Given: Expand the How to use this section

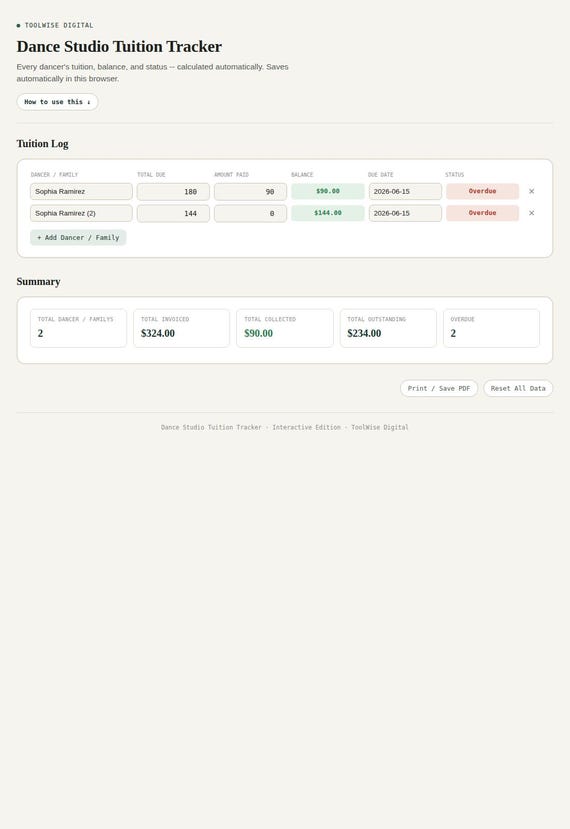Looking at the screenshot, I should click(57, 102).
